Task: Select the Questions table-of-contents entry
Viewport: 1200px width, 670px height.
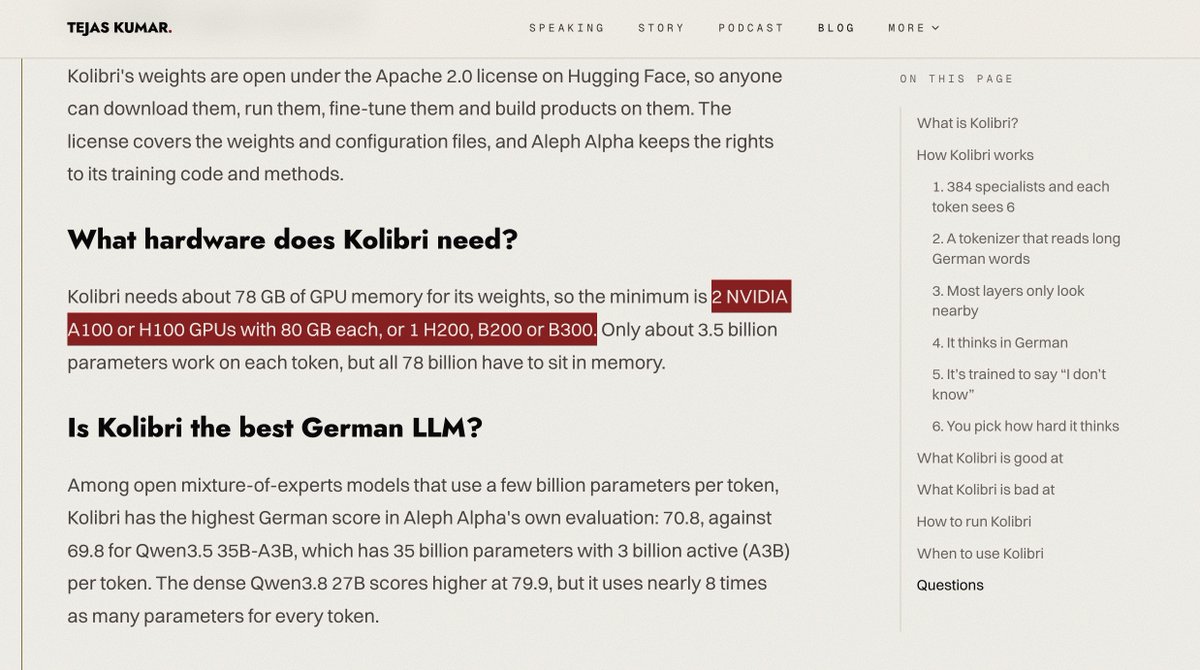Action: [950, 586]
